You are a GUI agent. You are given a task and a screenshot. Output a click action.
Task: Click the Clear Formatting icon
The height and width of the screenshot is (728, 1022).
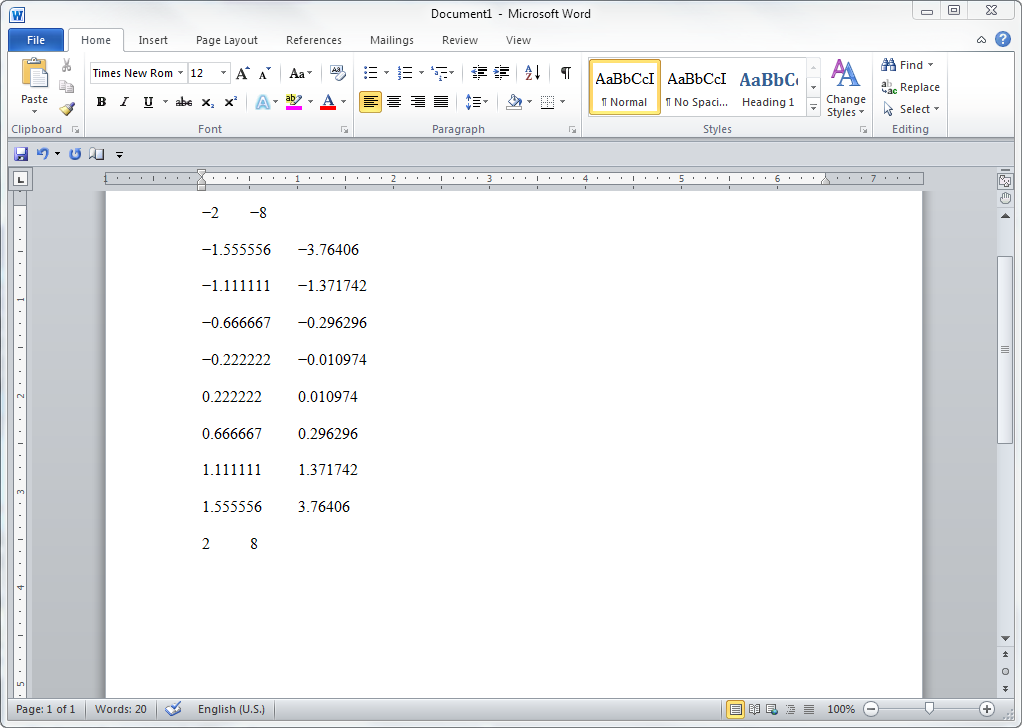click(x=338, y=73)
